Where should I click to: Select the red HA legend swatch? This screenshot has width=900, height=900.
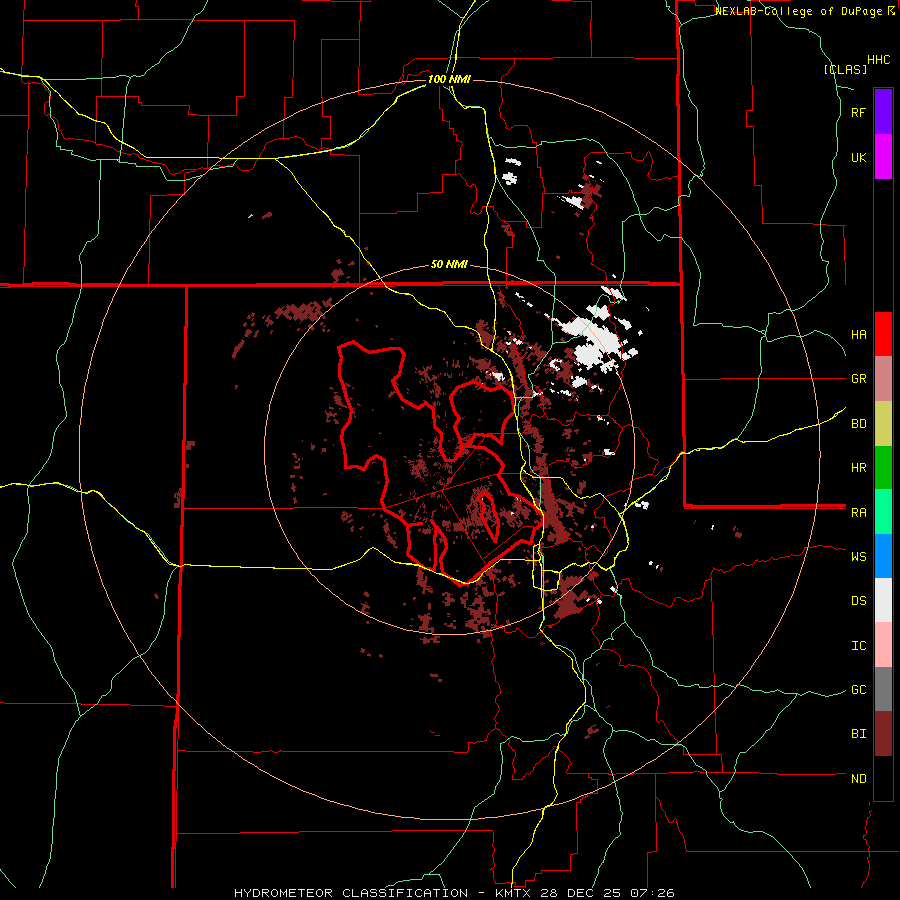[x=883, y=334]
